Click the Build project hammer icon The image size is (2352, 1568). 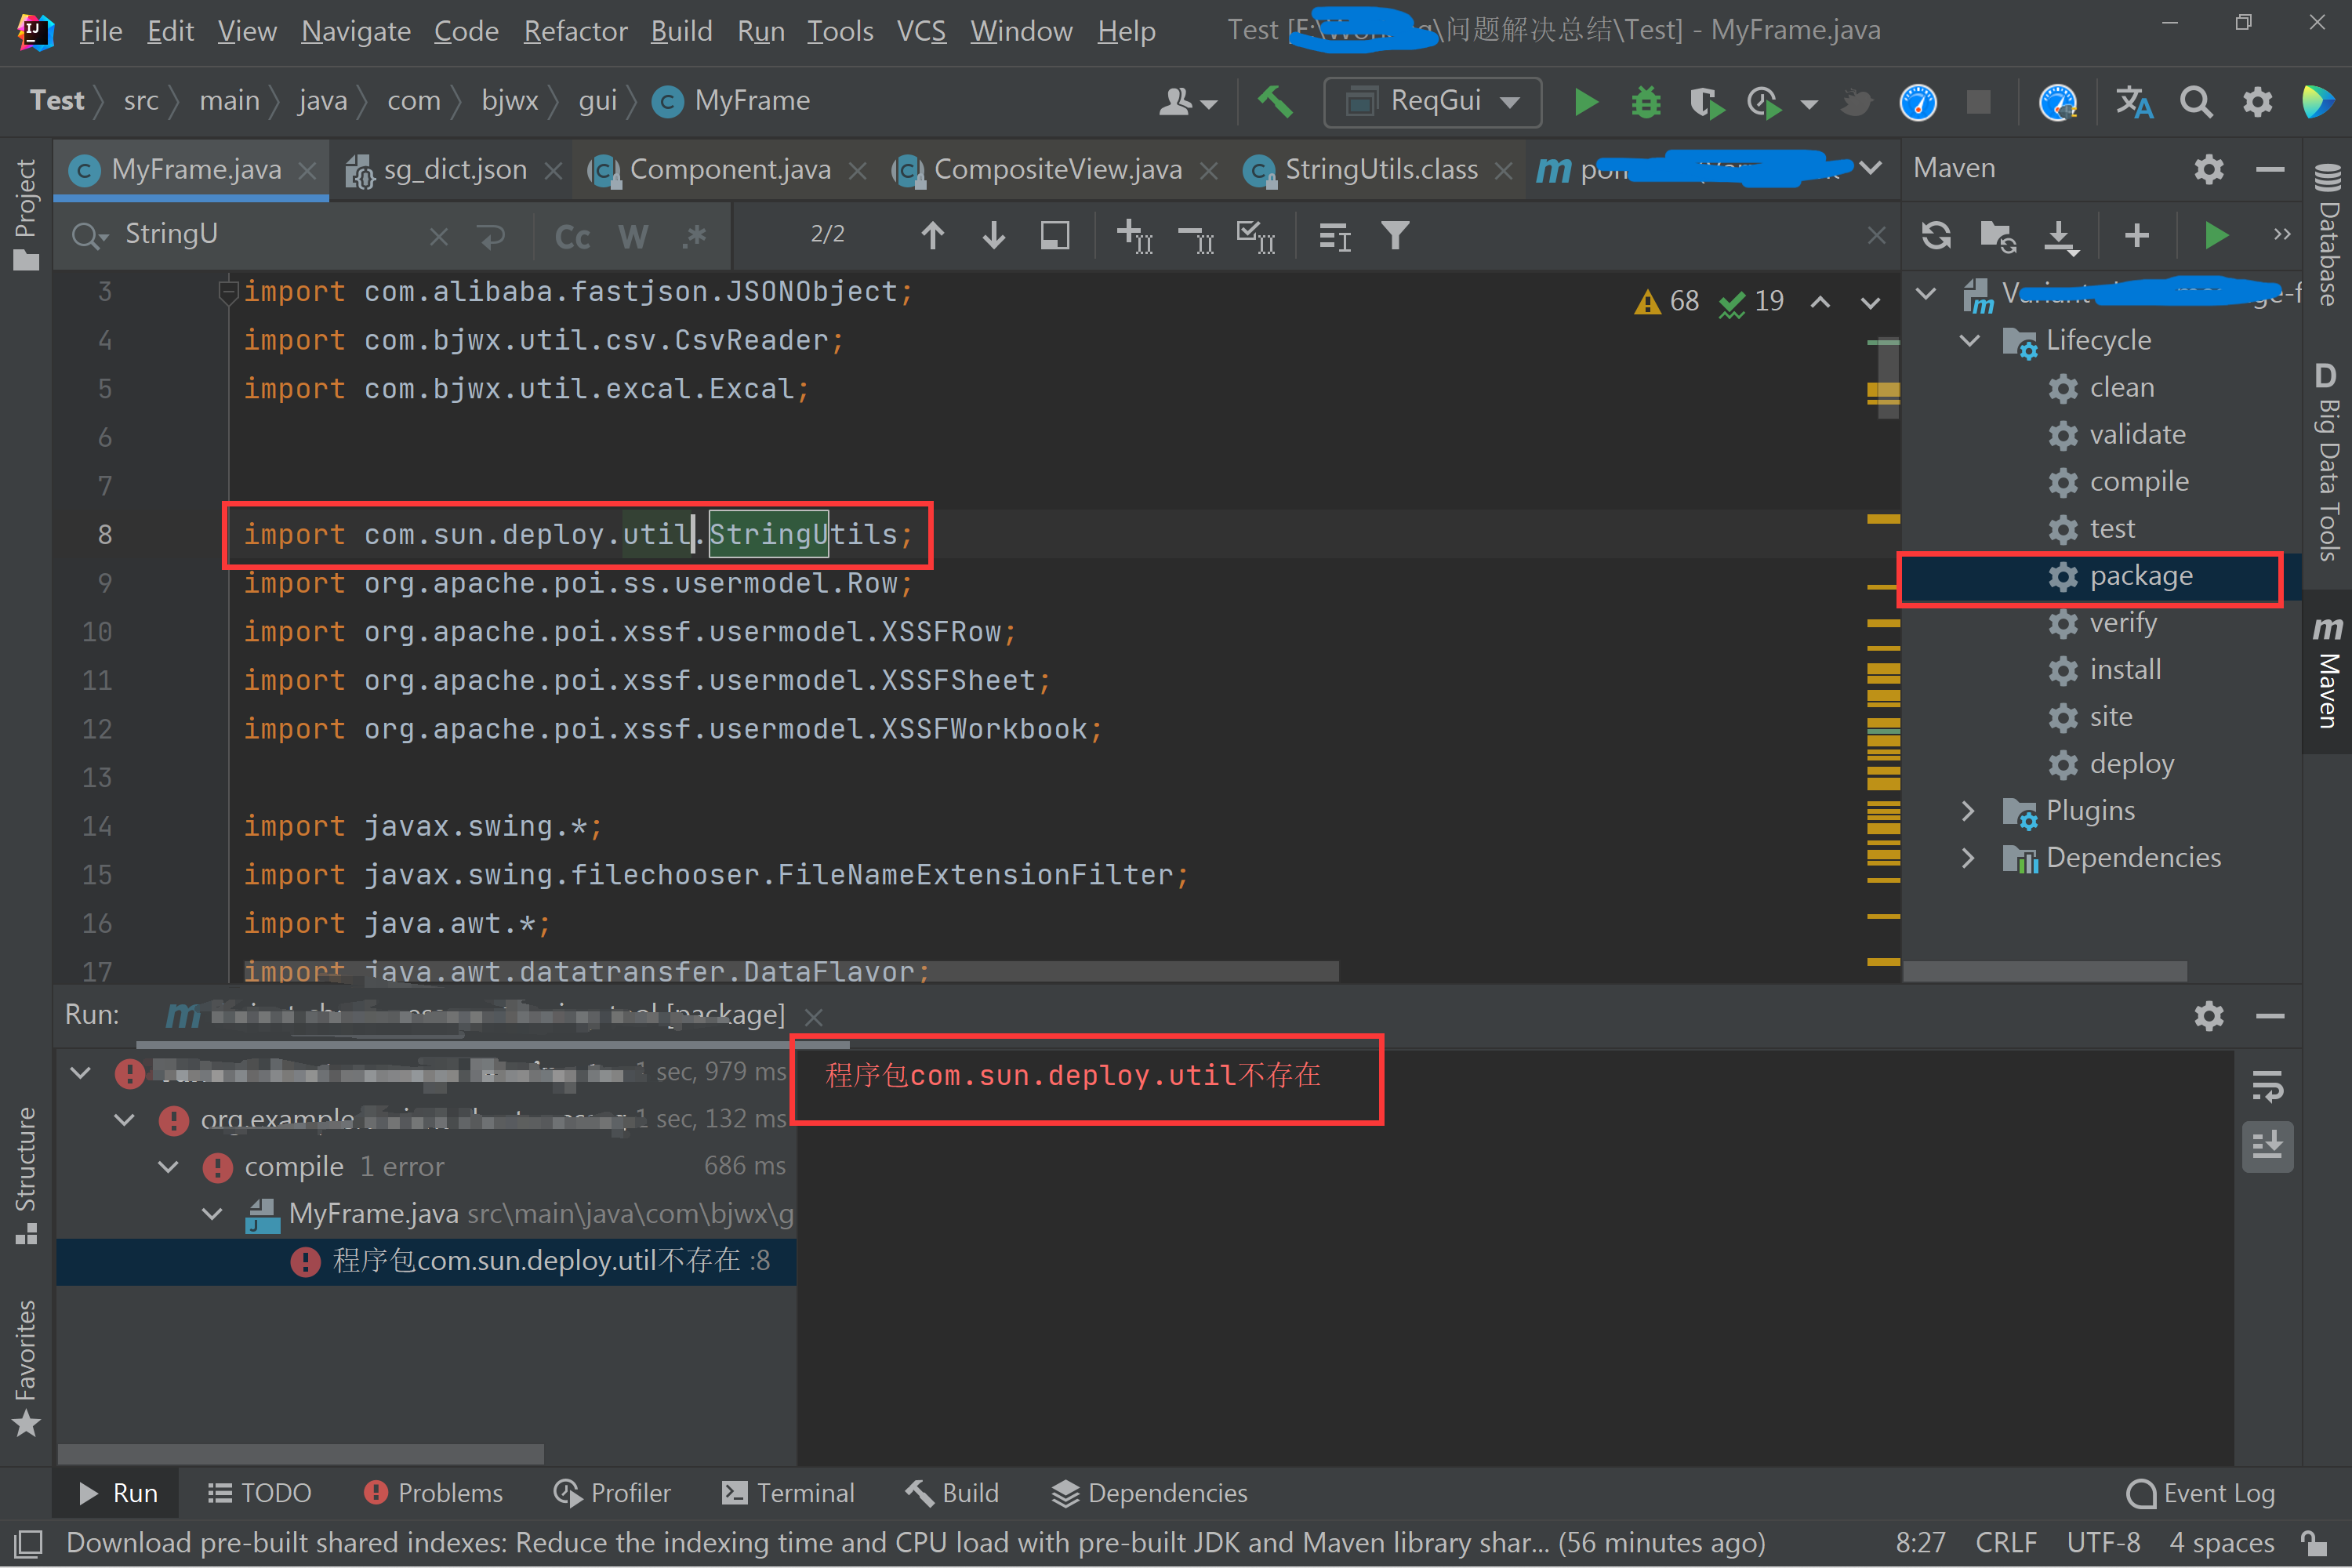tap(1275, 101)
